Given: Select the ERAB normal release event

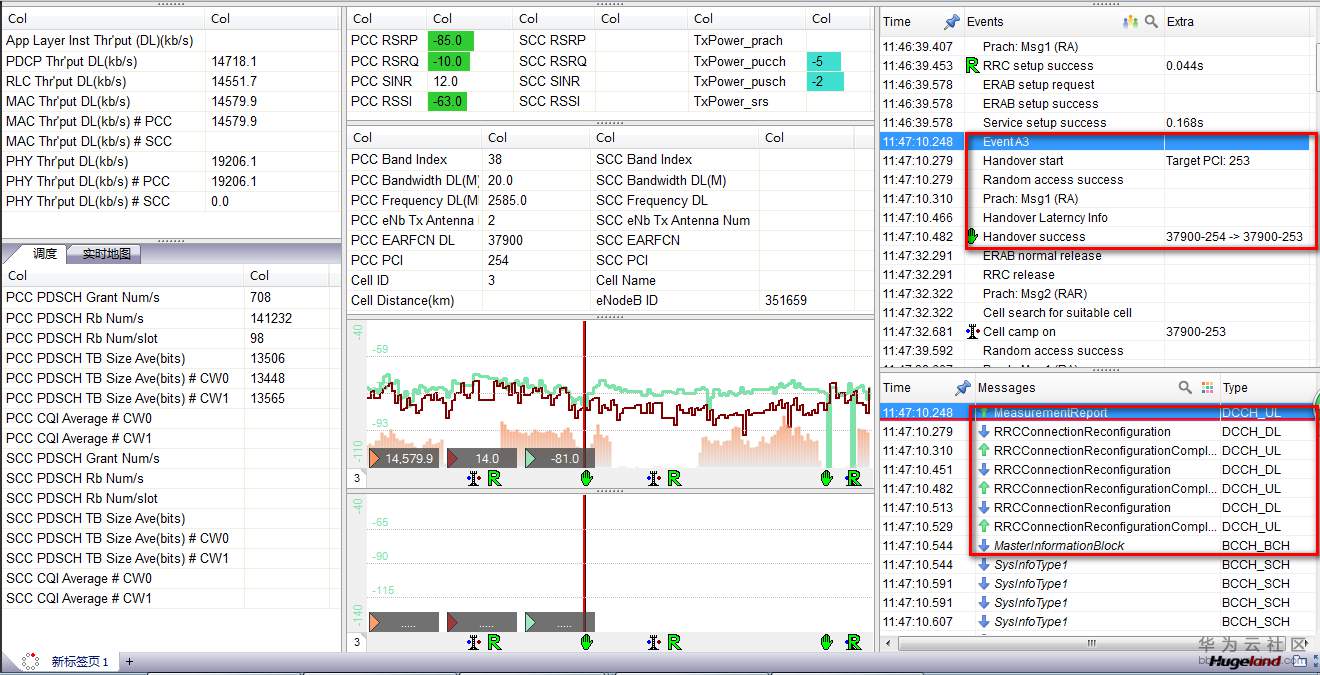Looking at the screenshot, I should (1094, 256).
